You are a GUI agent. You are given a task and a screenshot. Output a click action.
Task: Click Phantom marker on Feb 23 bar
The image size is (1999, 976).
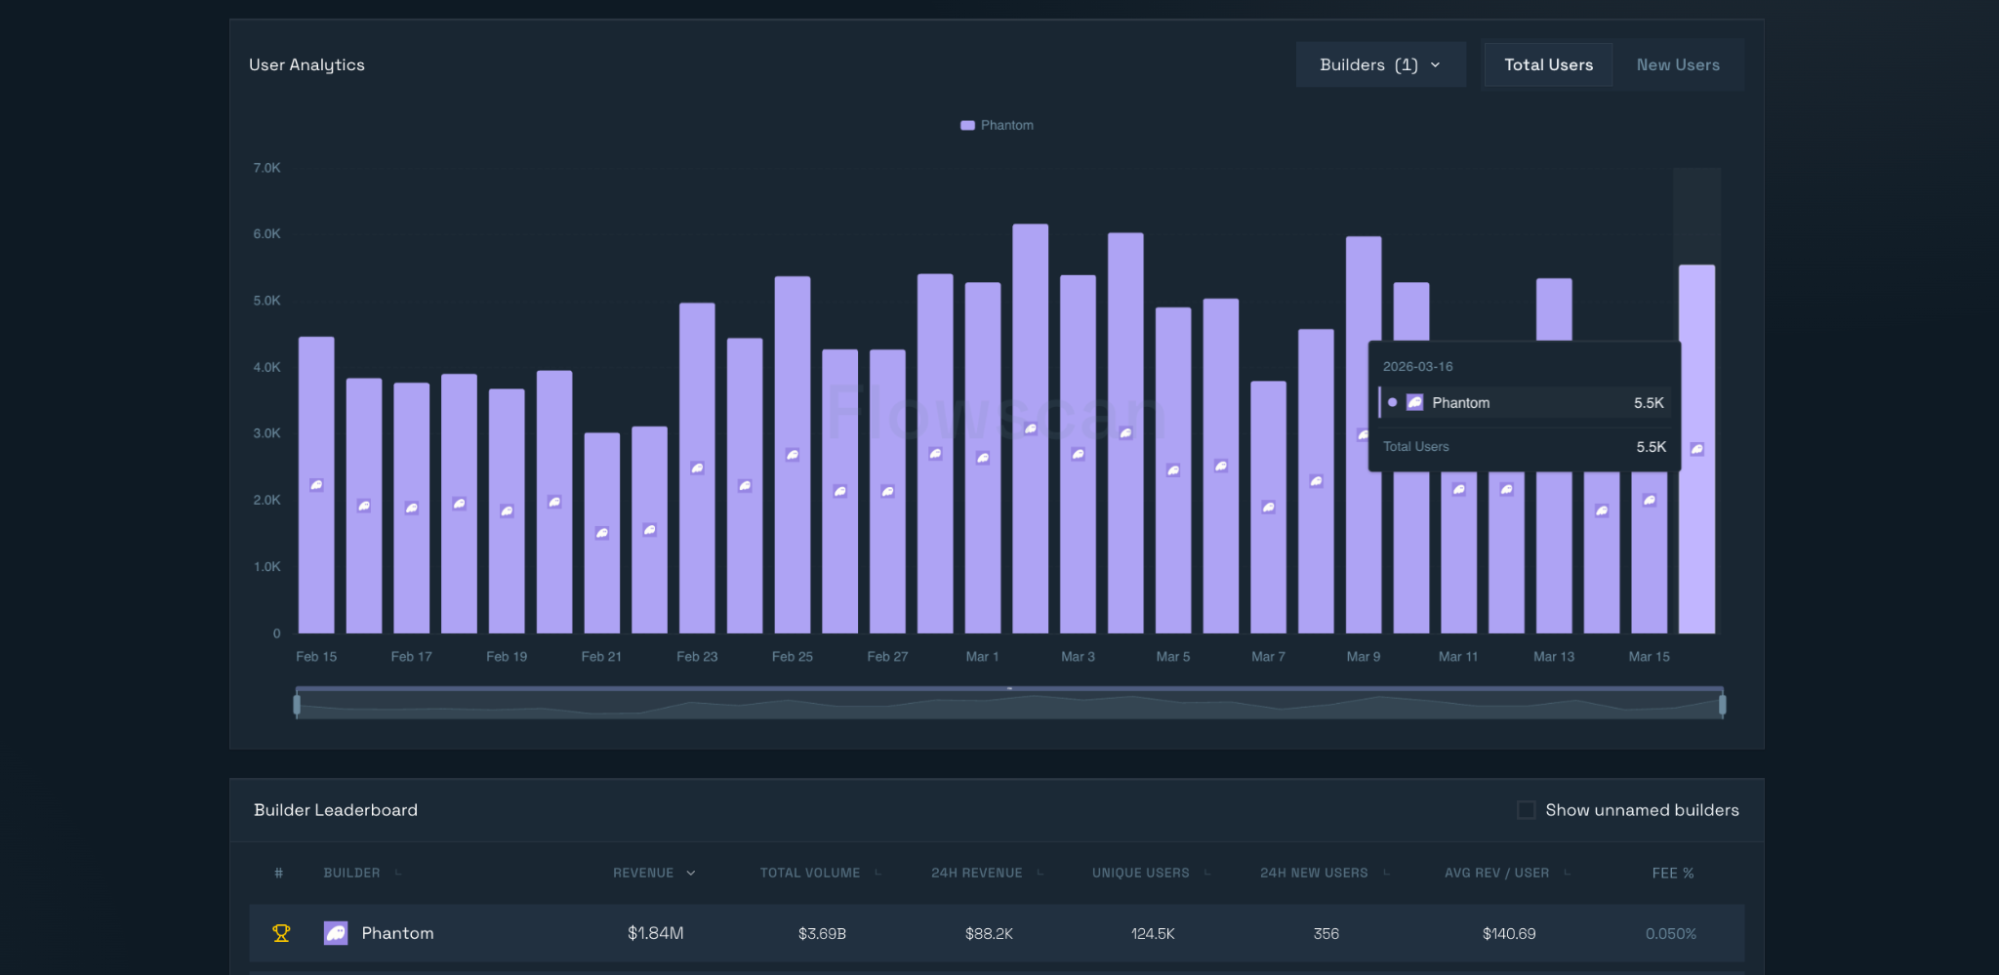pos(697,468)
